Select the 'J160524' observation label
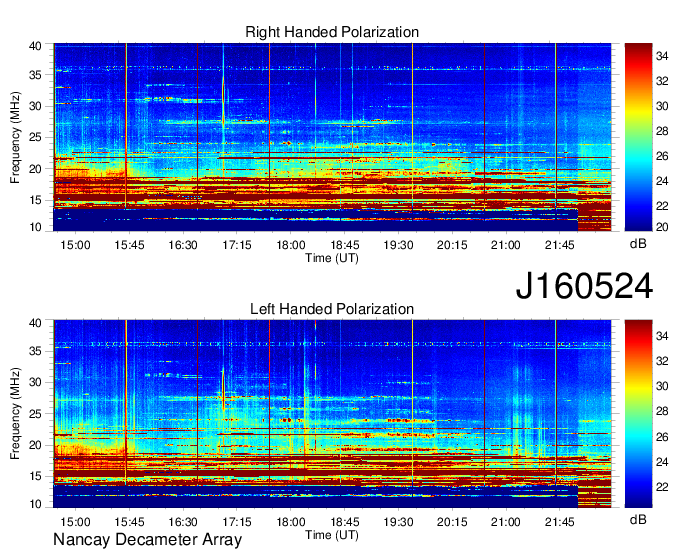The height and width of the screenshot is (552, 680). point(584,286)
